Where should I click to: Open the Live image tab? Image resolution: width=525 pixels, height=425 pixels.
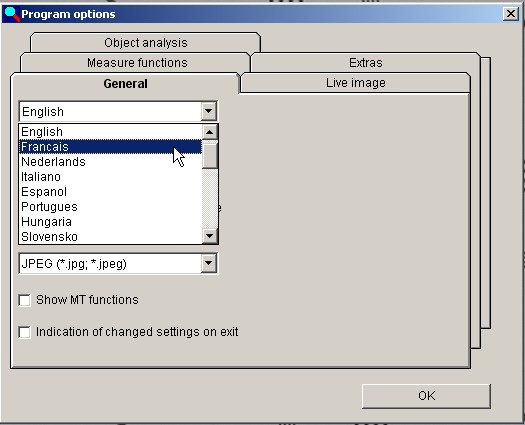356,83
